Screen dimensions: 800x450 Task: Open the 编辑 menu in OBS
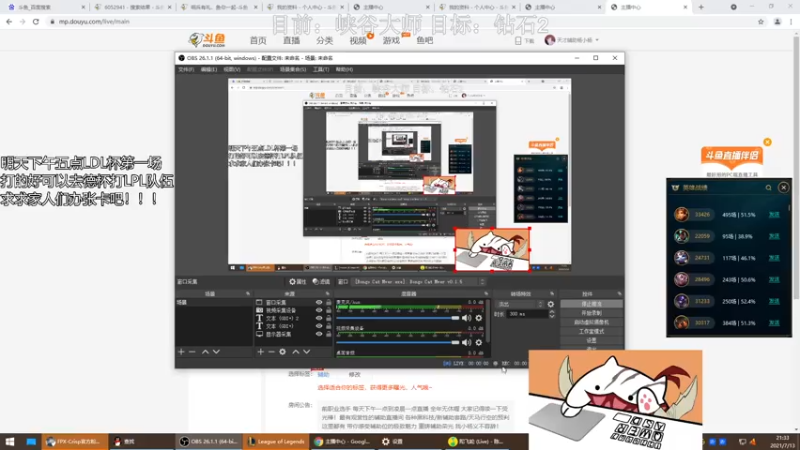point(209,69)
